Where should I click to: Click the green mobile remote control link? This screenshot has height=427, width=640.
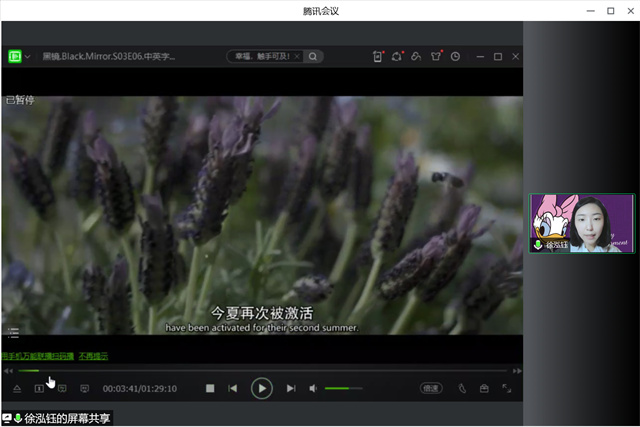tap(37, 356)
